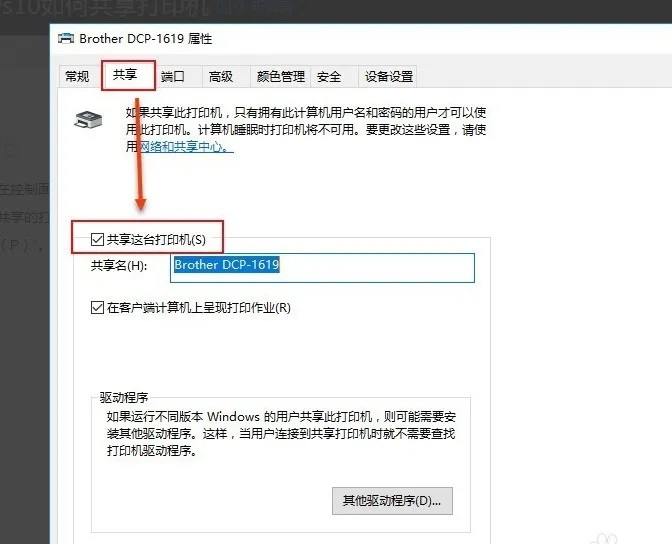Go to the 颜色管理 tab
This screenshot has height=544, width=672.
tap(281, 77)
